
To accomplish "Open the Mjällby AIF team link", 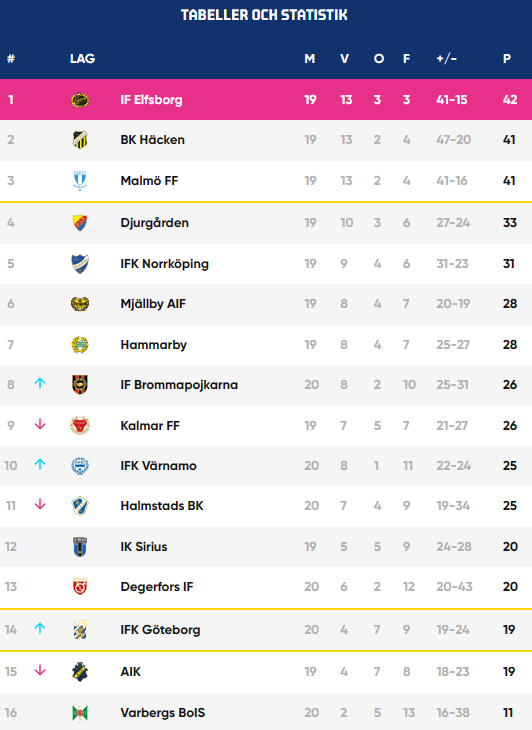I will 153,304.
